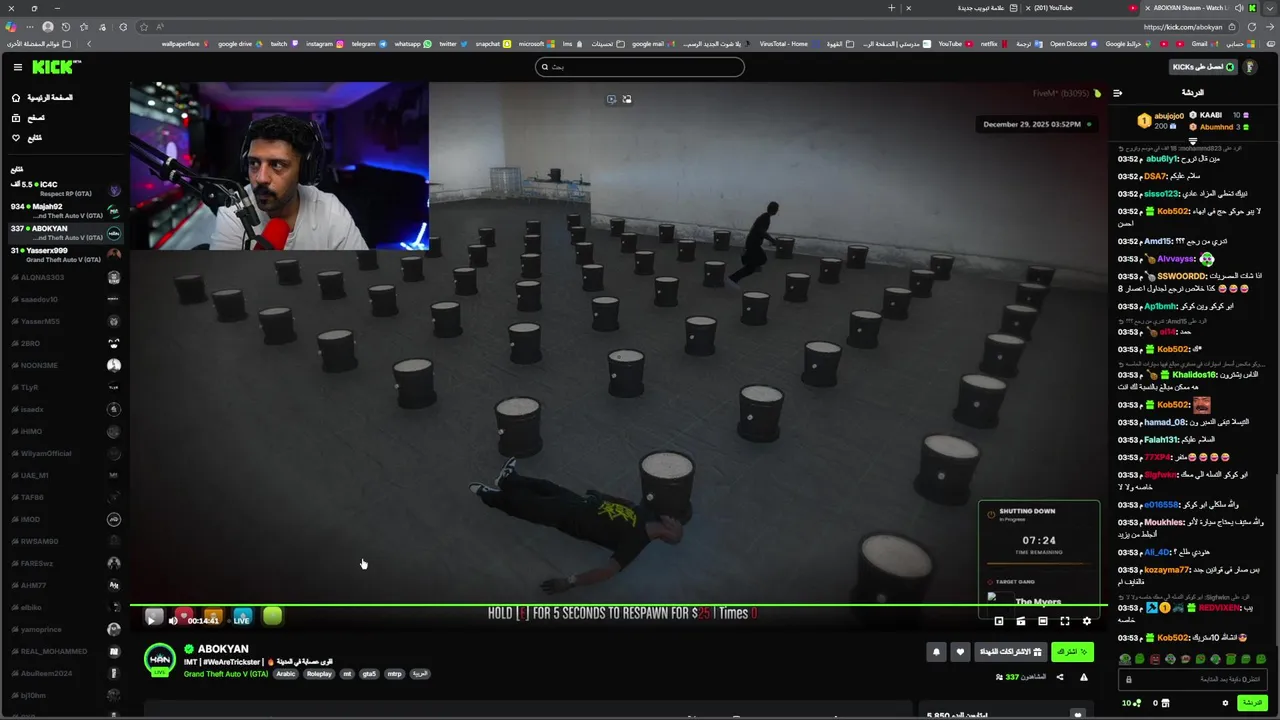Click the green stream progress bar
1280x720 pixels.
pyautogui.click(x=618, y=604)
